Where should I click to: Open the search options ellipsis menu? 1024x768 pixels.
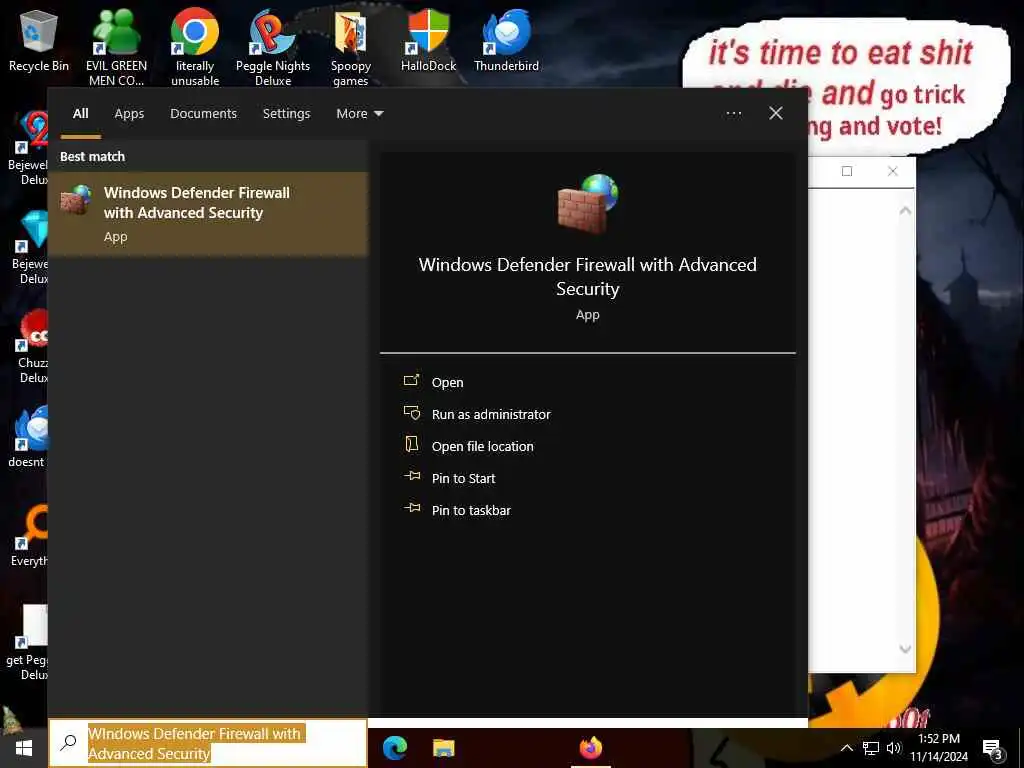[x=734, y=114]
